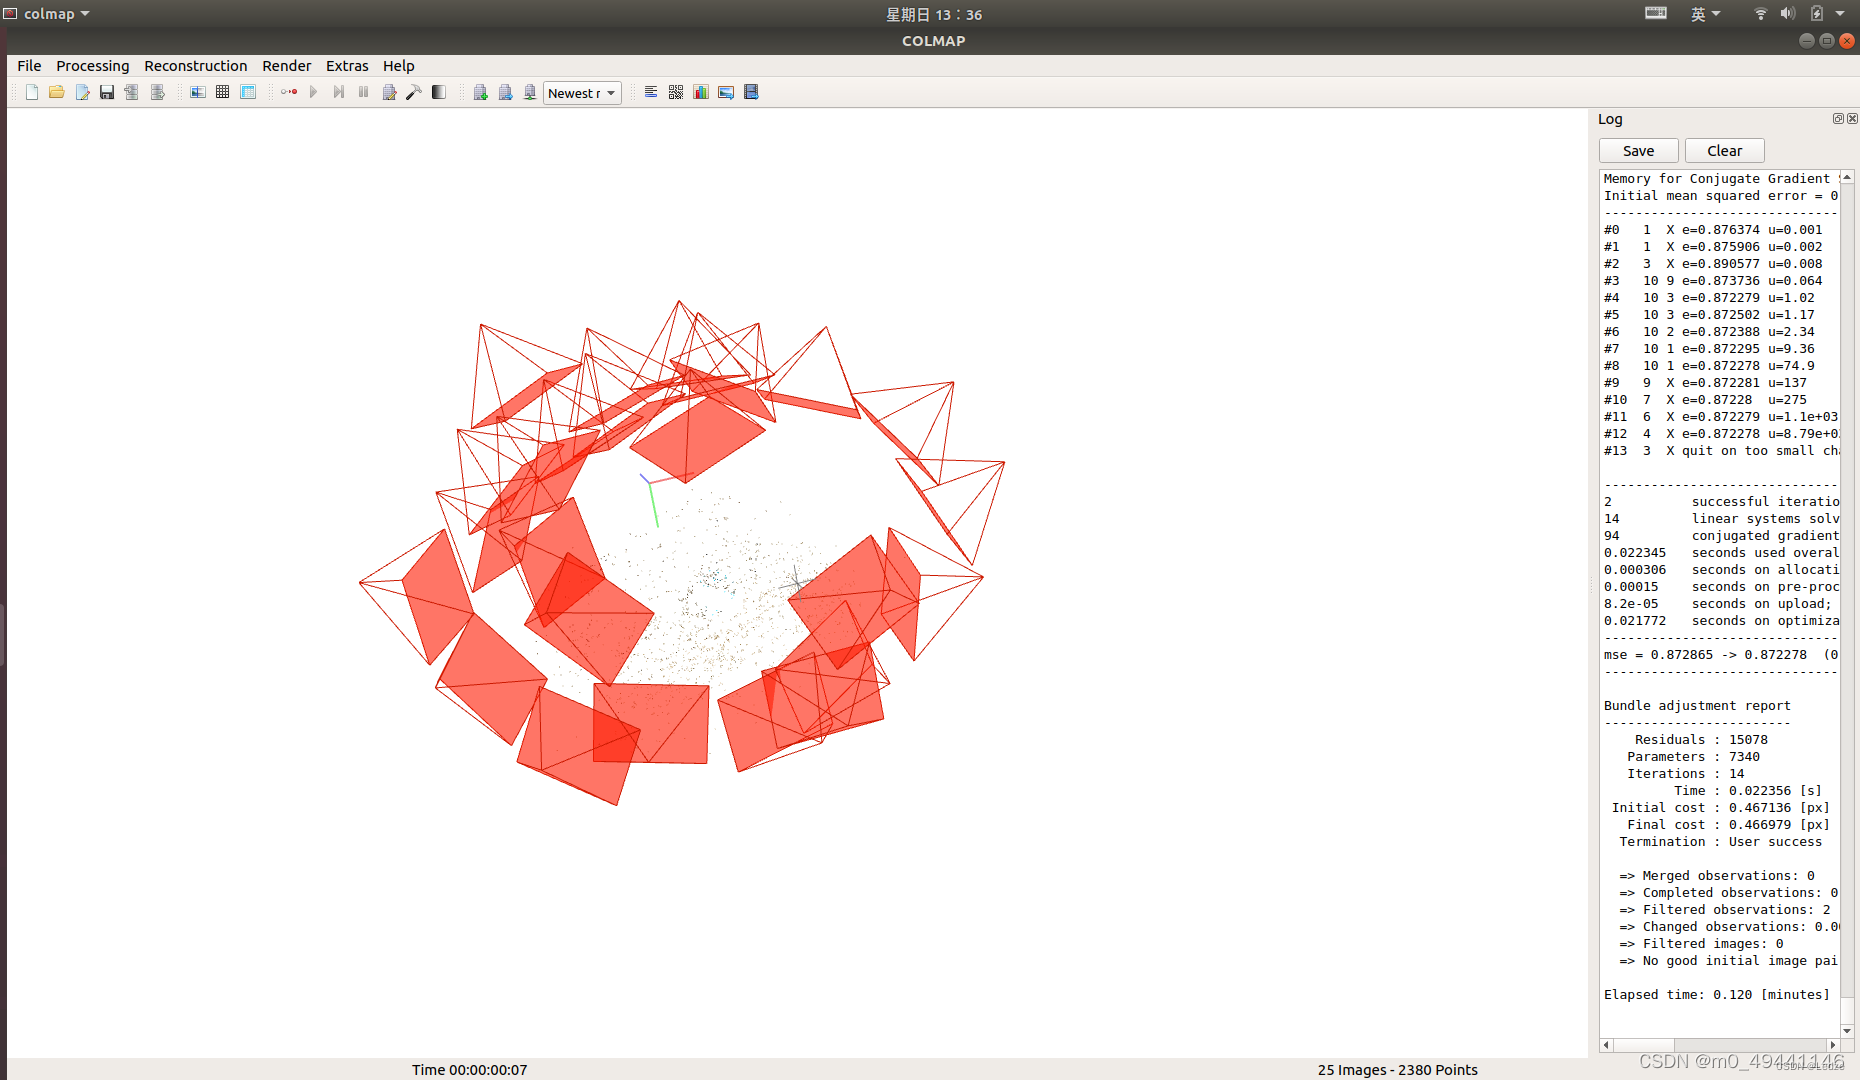Open render options with the gradient icon

coord(438,92)
